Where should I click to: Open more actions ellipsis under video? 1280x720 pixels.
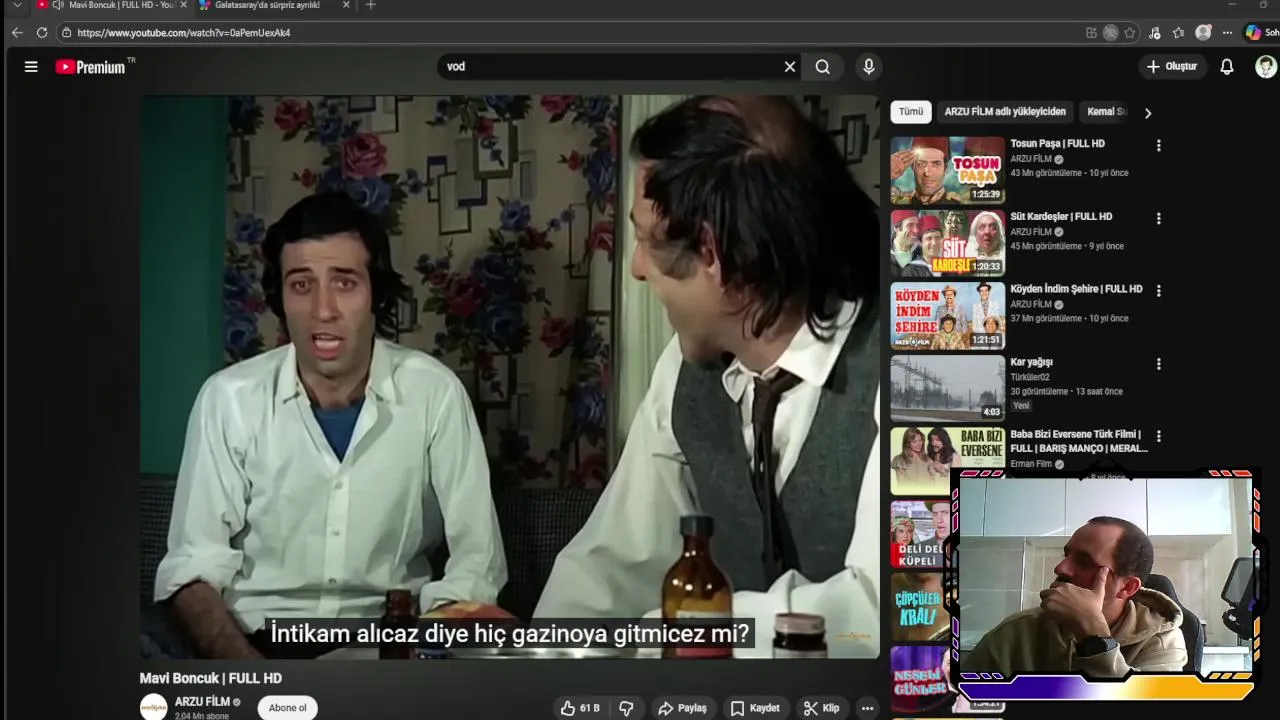(868, 708)
